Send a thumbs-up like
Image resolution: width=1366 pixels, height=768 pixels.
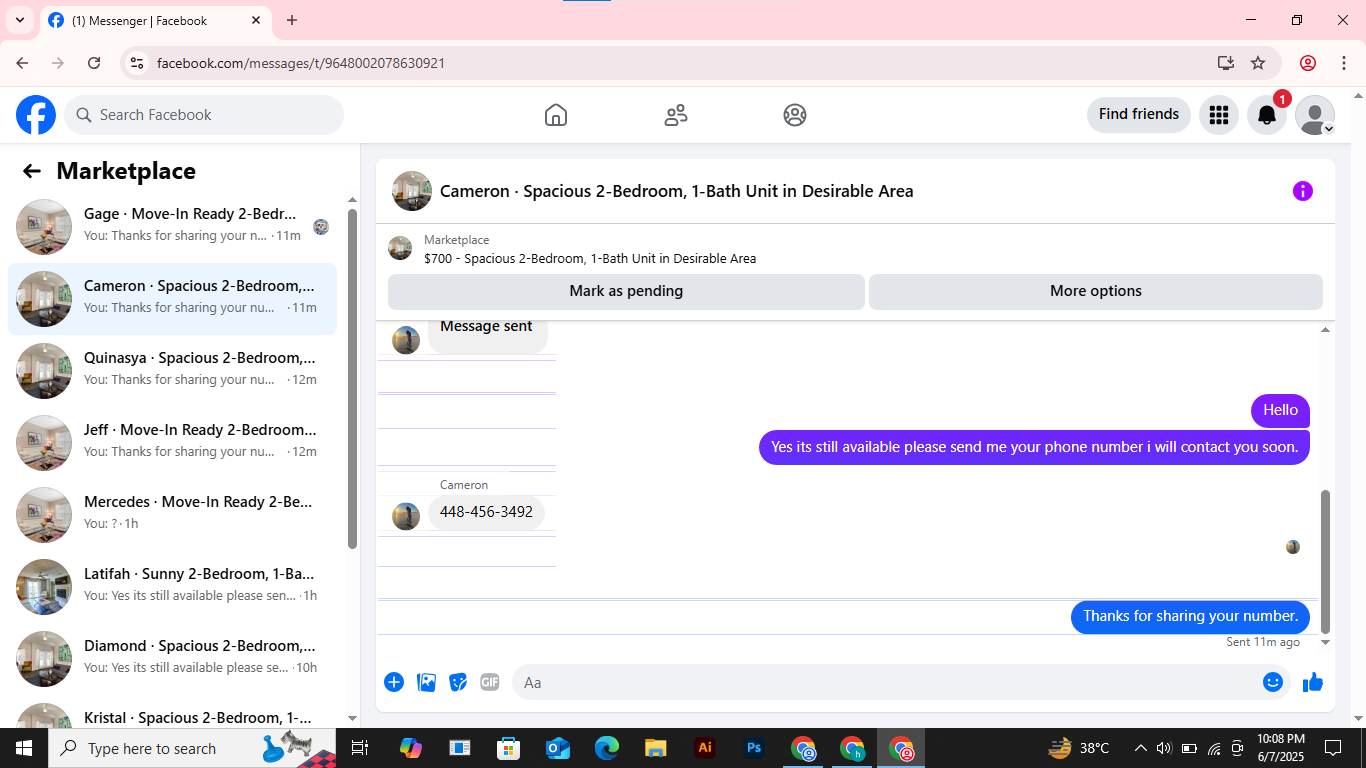pos(1313,682)
